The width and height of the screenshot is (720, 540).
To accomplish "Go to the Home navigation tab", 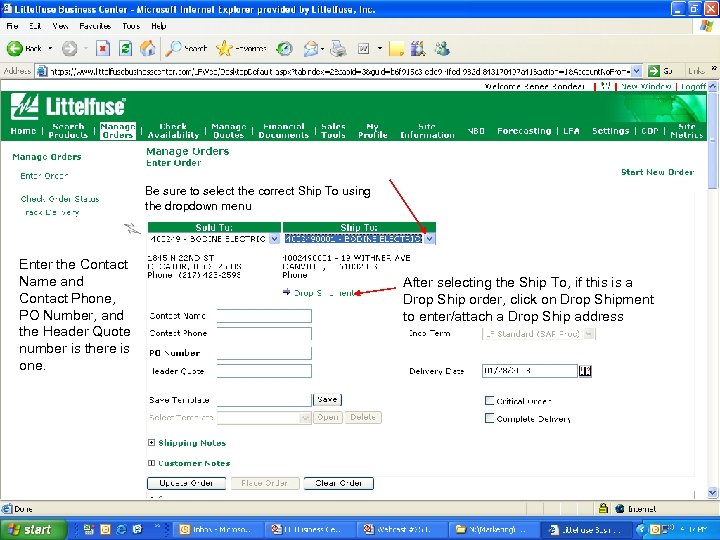I will (x=23, y=131).
